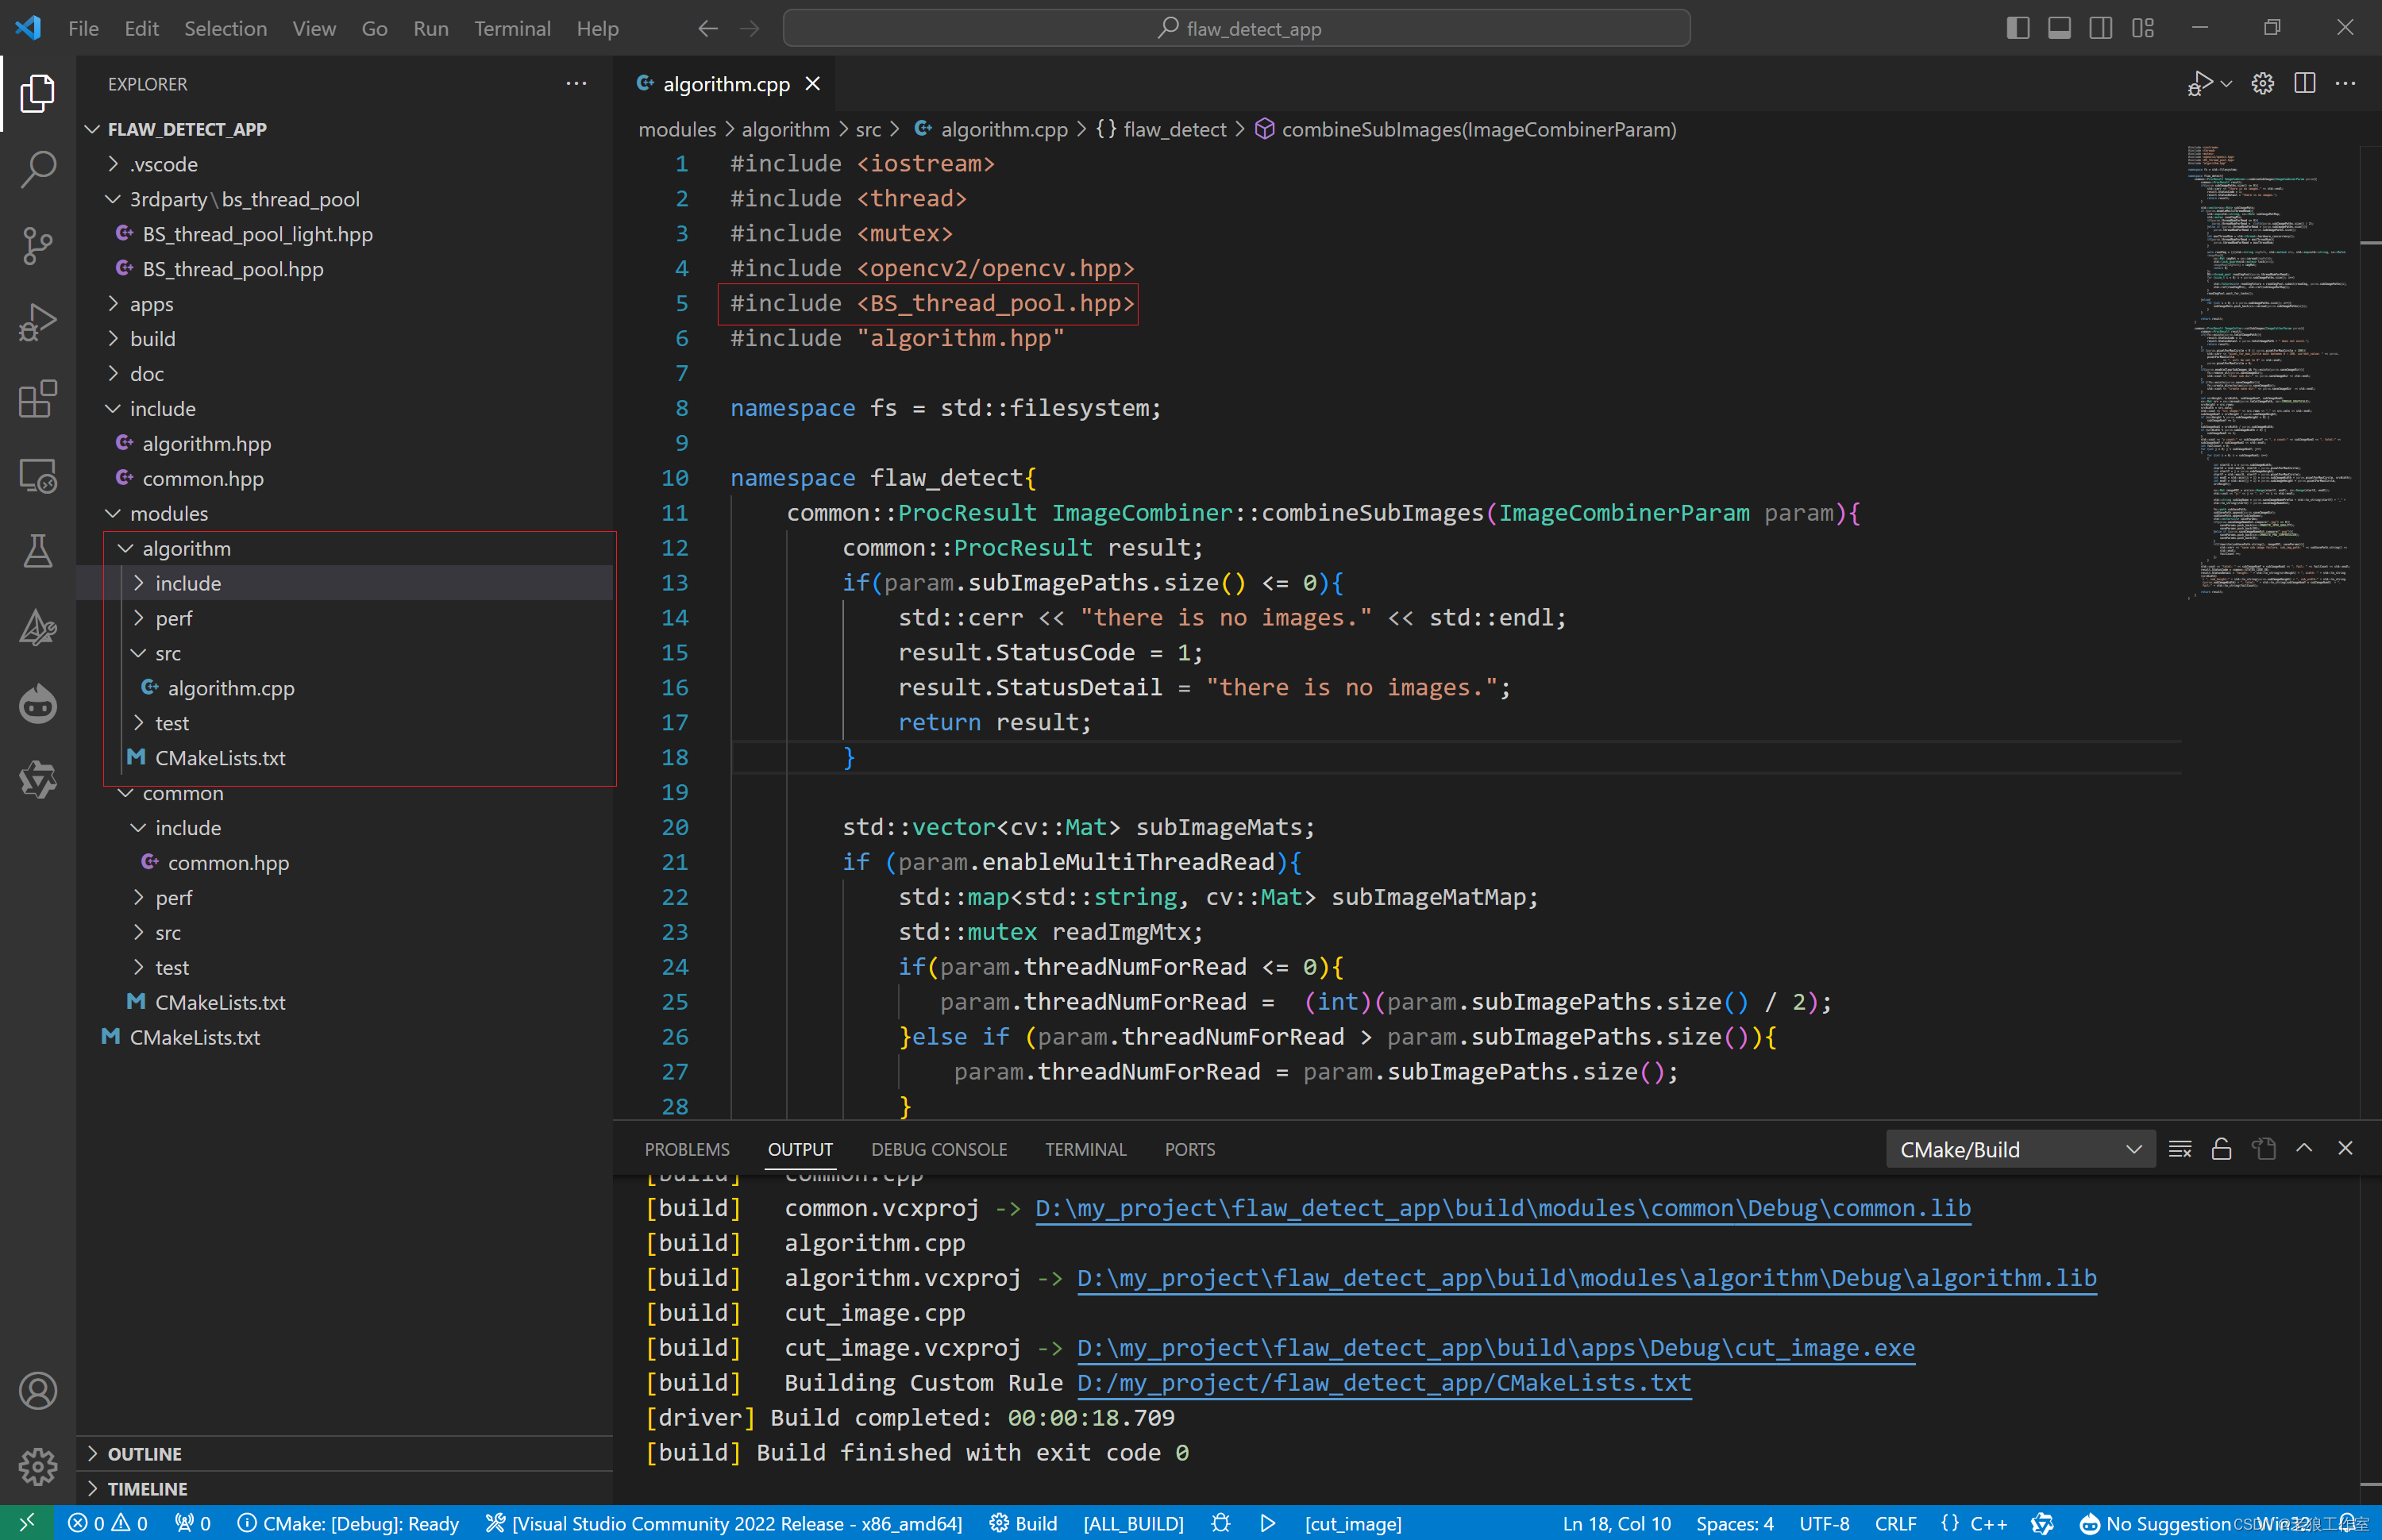Open the CMake/Build output channel dropdown
This screenshot has width=2382, height=1540.
(x=2018, y=1149)
